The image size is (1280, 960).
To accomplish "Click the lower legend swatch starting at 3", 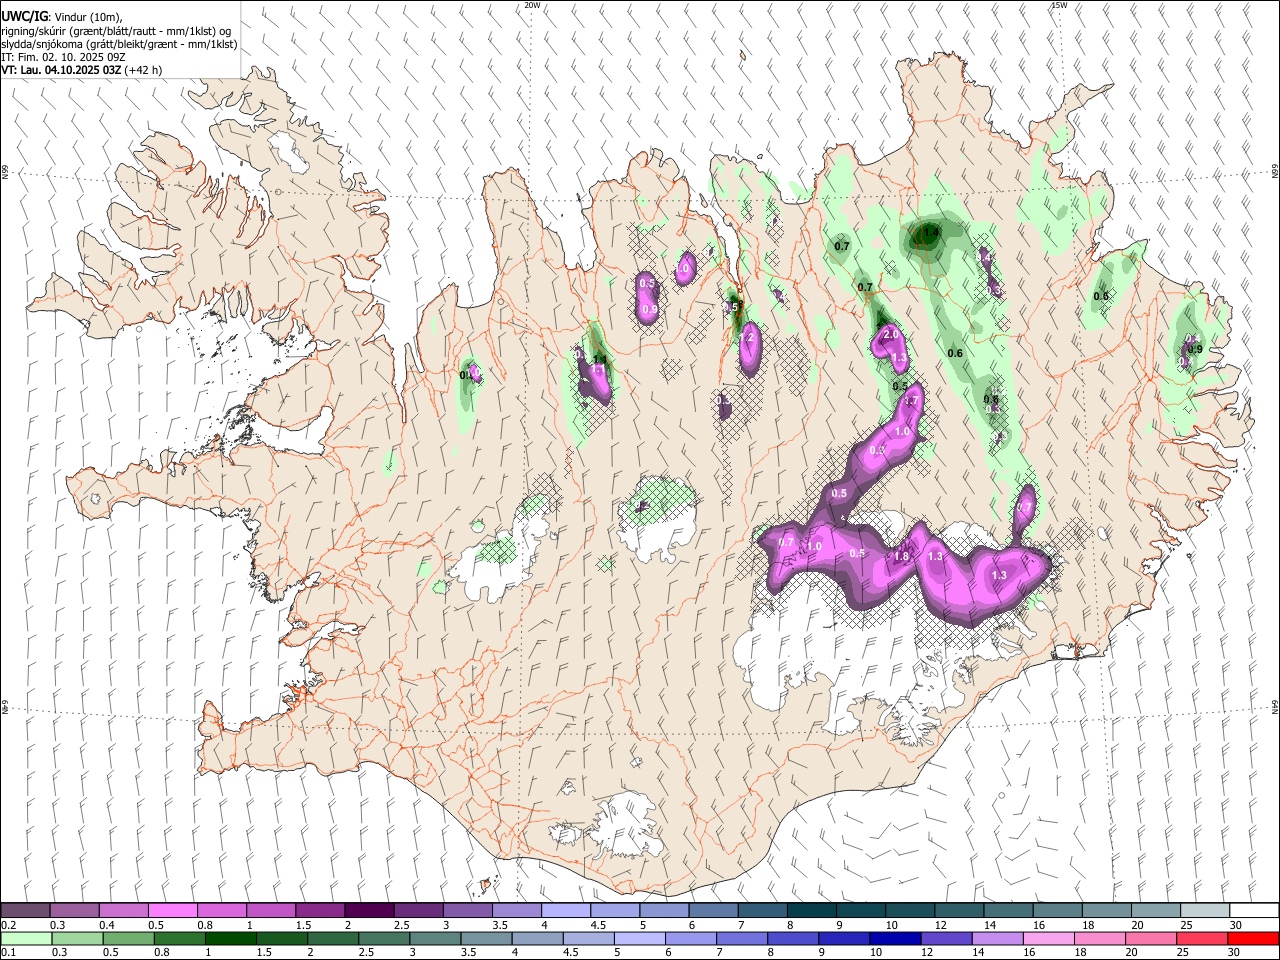I will click(435, 938).
